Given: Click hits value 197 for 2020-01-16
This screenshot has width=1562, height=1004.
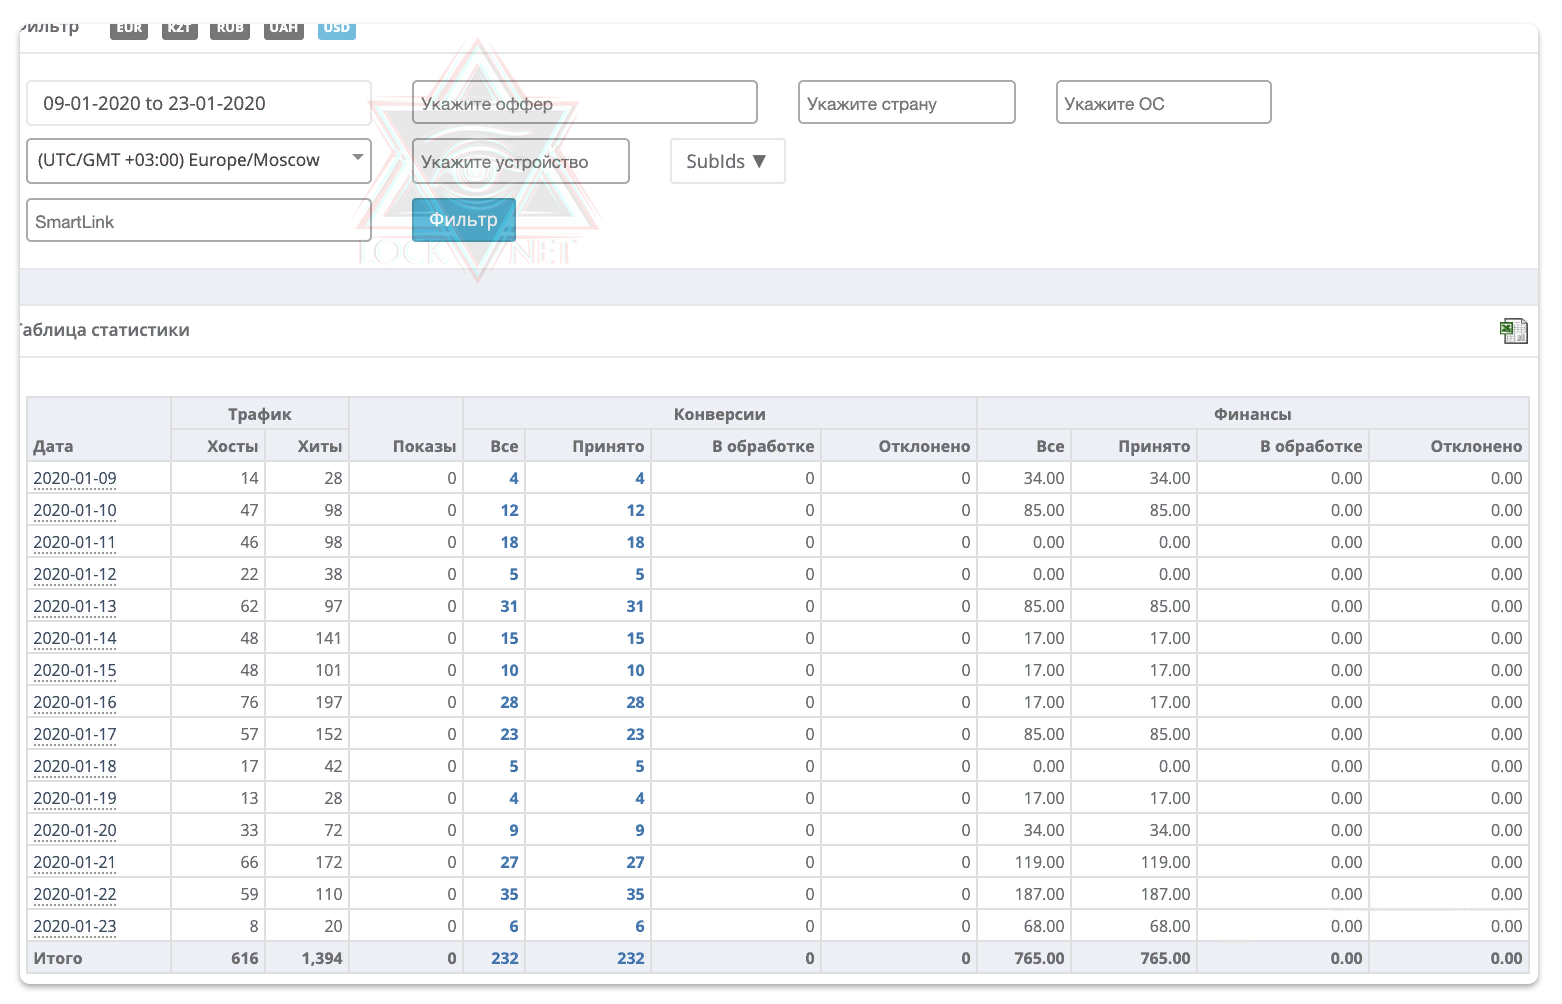Looking at the screenshot, I should pyautogui.click(x=329, y=702).
